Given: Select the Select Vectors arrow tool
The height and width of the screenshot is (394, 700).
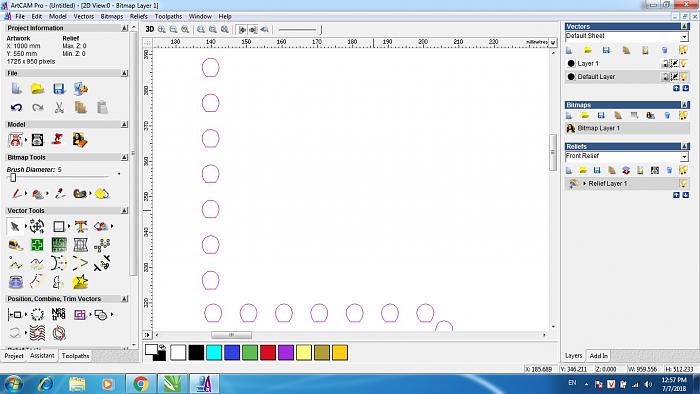Looking at the screenshot, I should tap(15, 226).
